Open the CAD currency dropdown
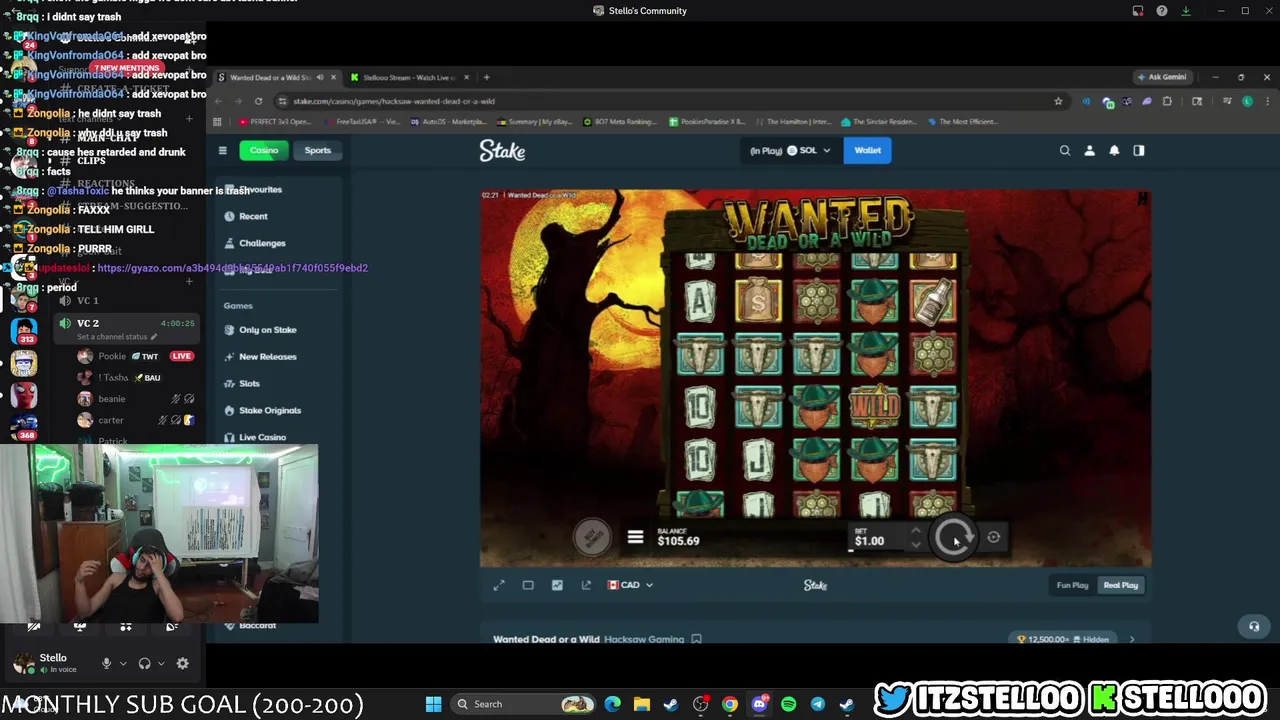Image resolution: width=1280 pixels, height=720 pixels. point(630,585)
